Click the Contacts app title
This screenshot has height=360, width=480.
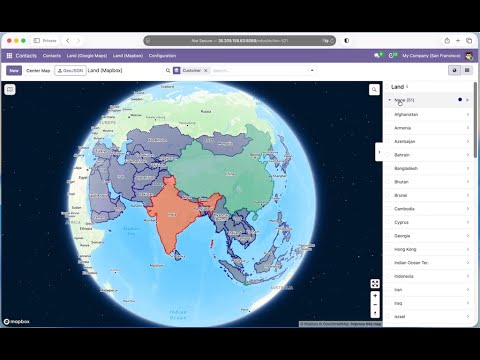[x=26, y=56]
